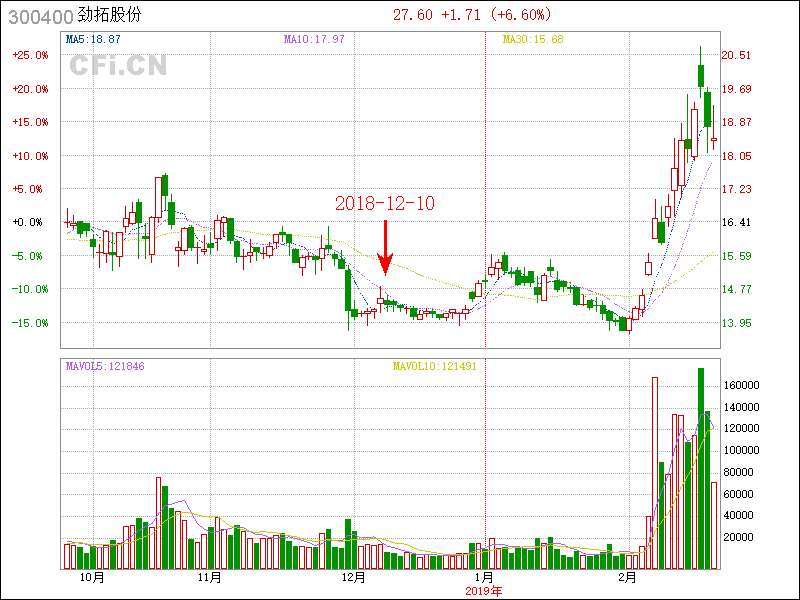Viewport: 800px width, 600px height.
Task: Click the MAVOL5:121846 volume label
Action: click(105, 366)
